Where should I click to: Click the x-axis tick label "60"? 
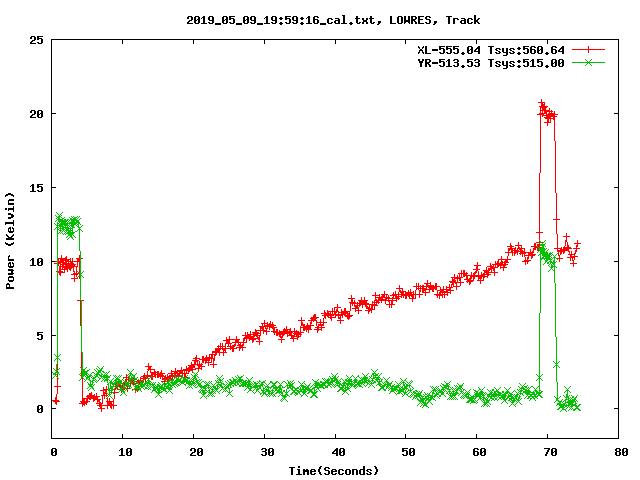[479, 452]
